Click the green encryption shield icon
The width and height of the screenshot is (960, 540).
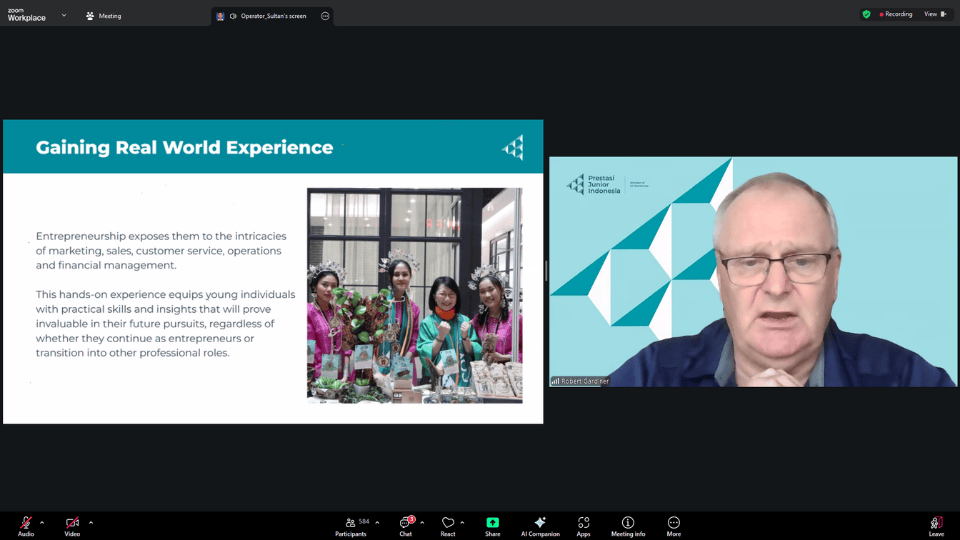pyautogui.click(x=866, y=14)
